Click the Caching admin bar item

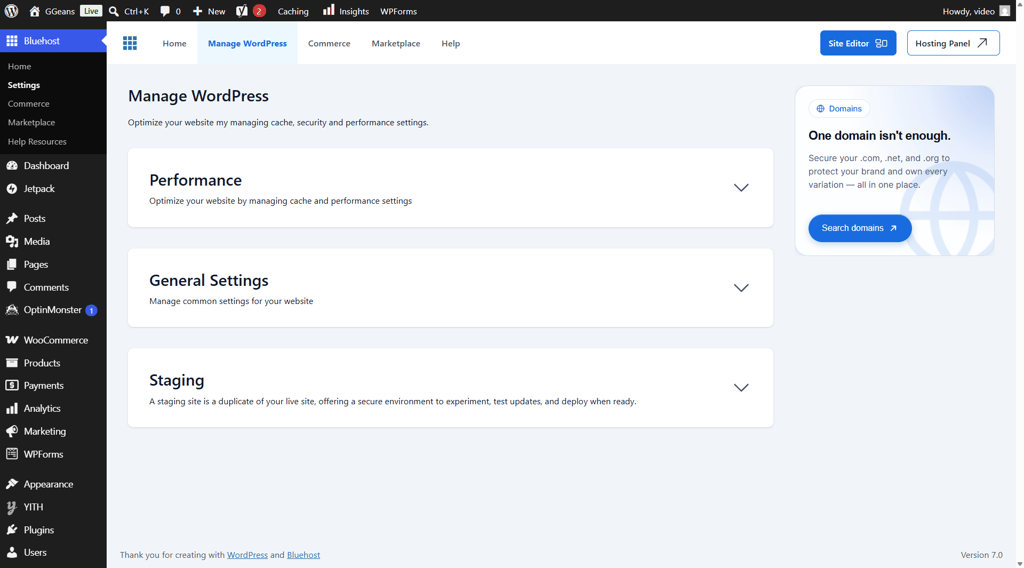coord(293,11)
